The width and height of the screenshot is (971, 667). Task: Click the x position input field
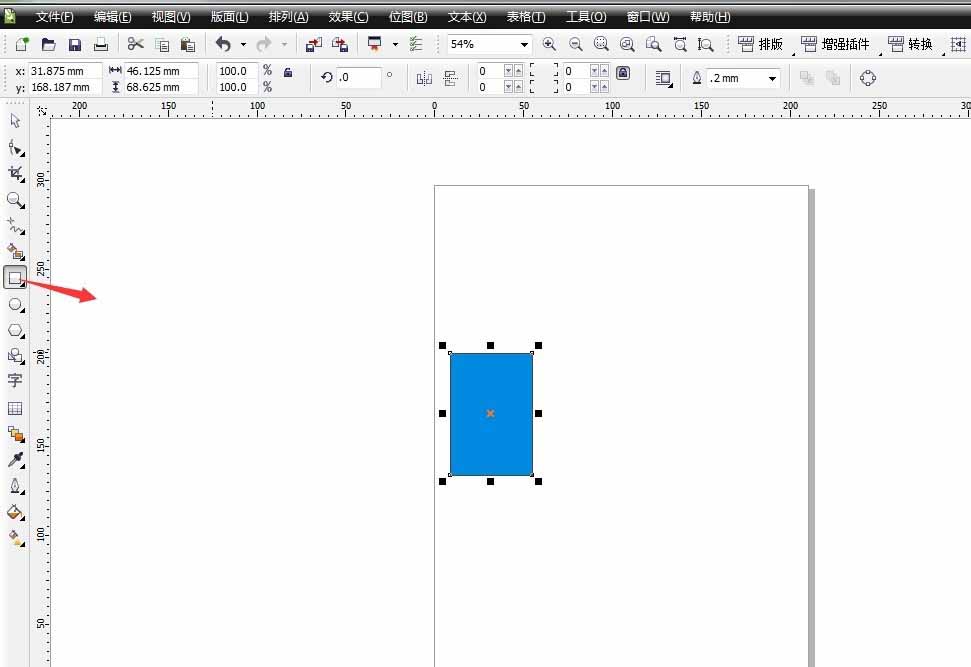click(62, 71)
